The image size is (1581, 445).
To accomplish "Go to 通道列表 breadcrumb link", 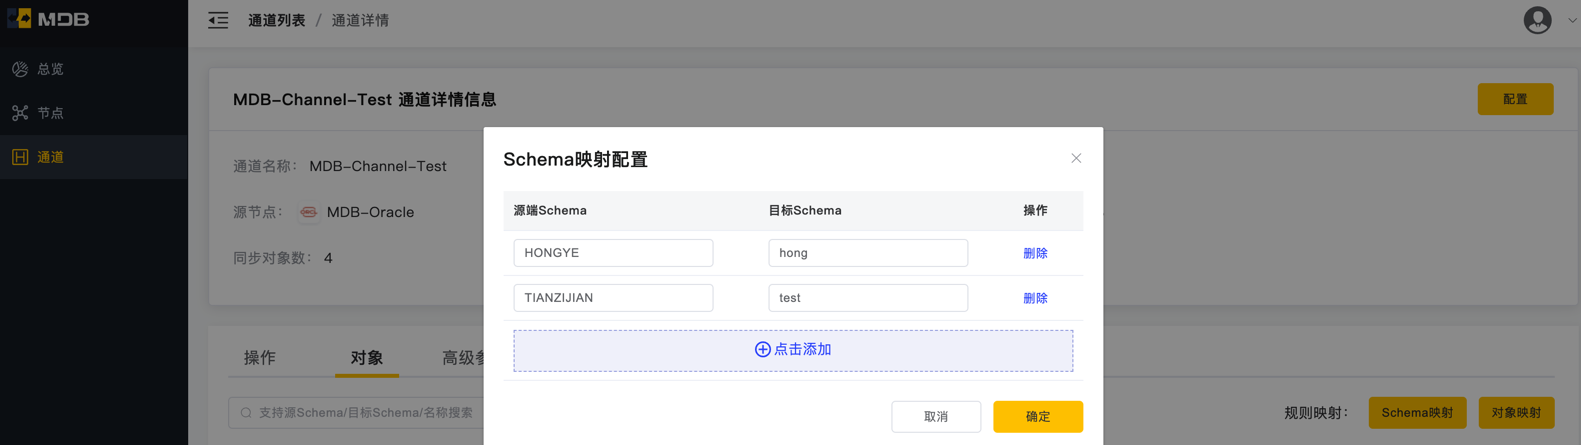I will (x=277, y=20).
